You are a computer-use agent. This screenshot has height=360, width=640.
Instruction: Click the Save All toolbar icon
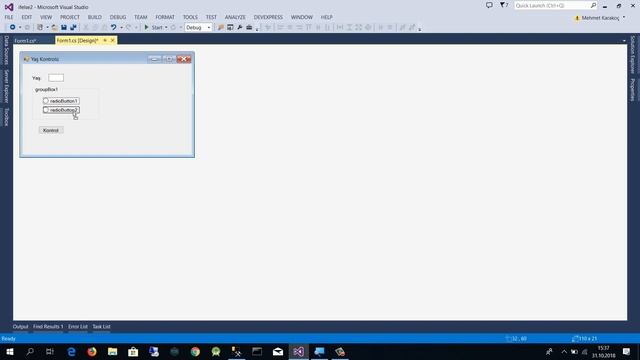point(73,27)
